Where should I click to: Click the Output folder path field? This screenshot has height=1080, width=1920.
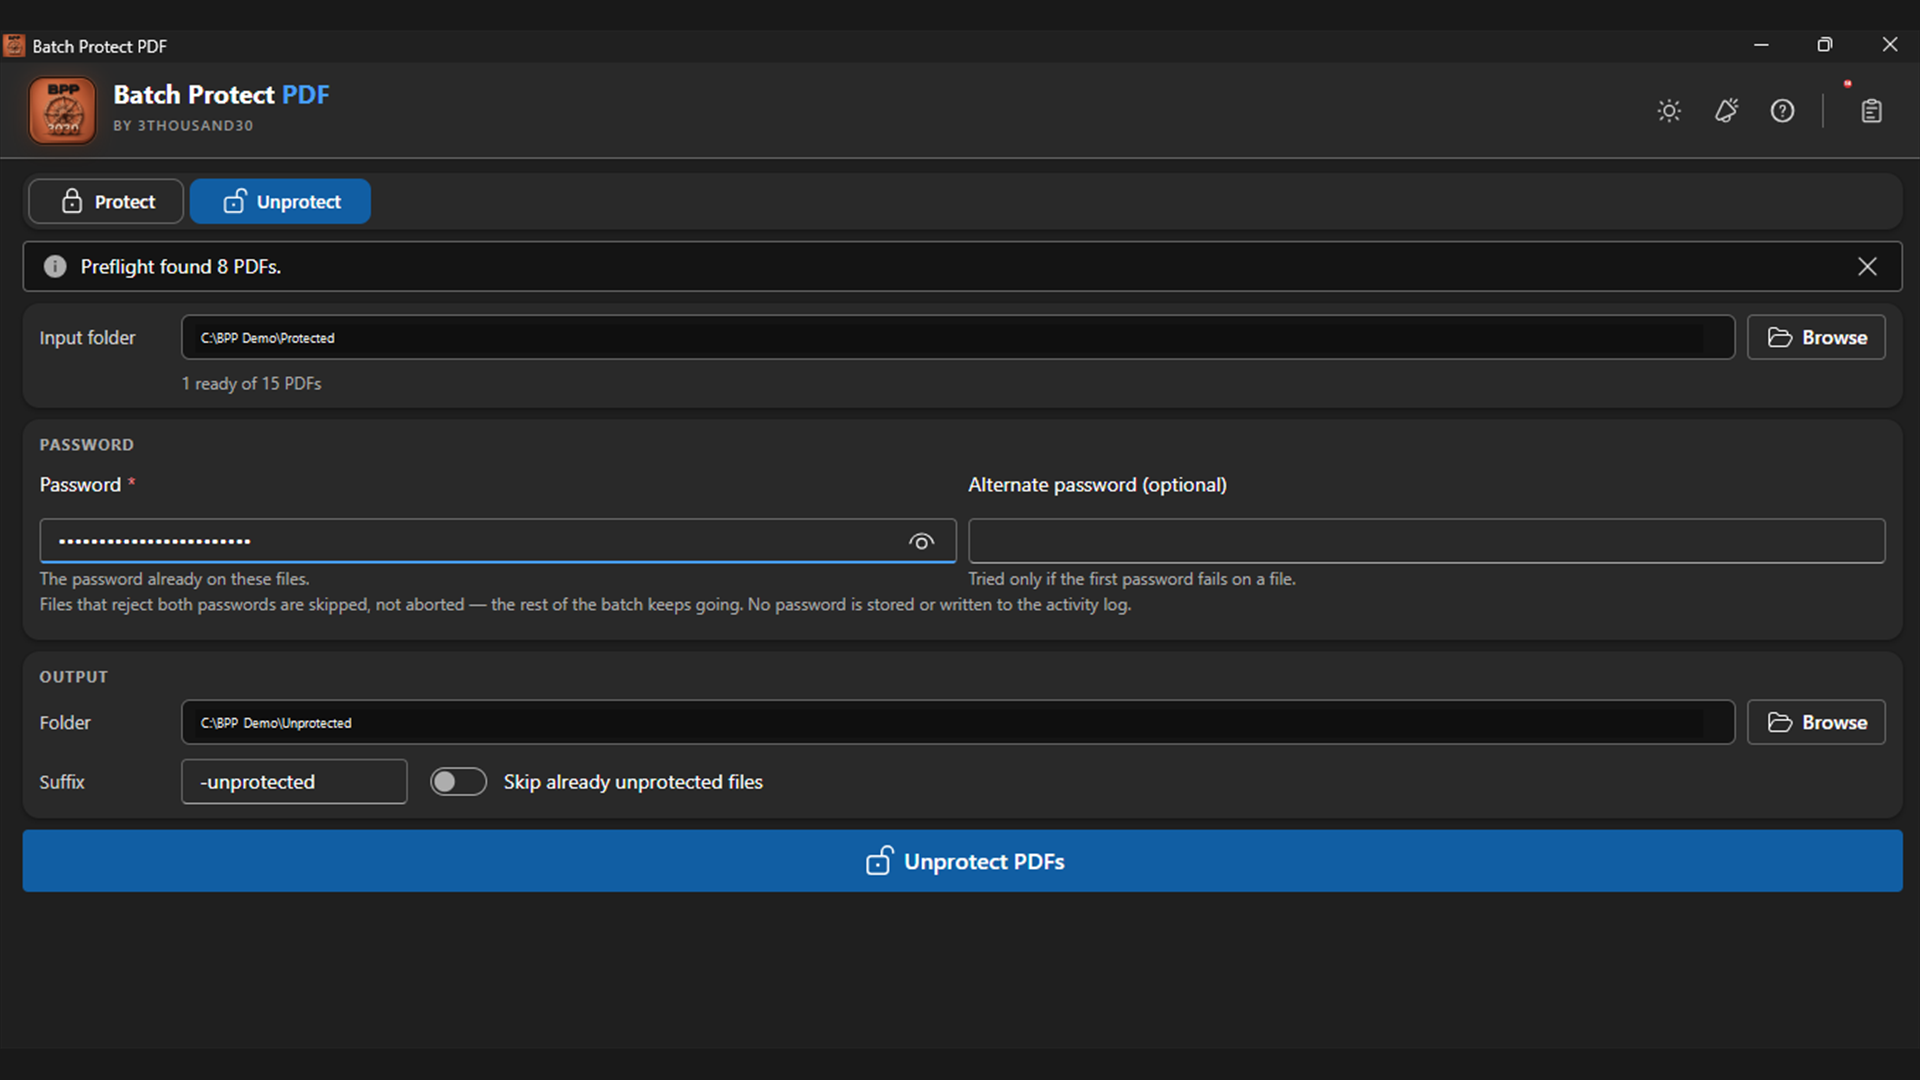click(x=957, y=722)
